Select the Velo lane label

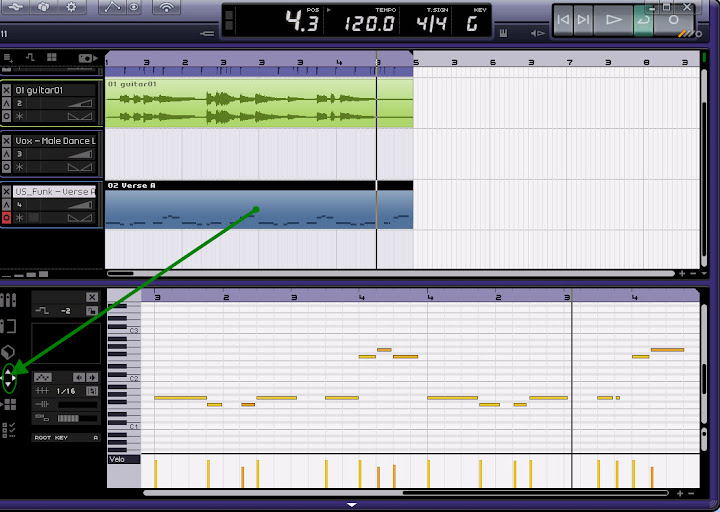[x=117, y=459]
